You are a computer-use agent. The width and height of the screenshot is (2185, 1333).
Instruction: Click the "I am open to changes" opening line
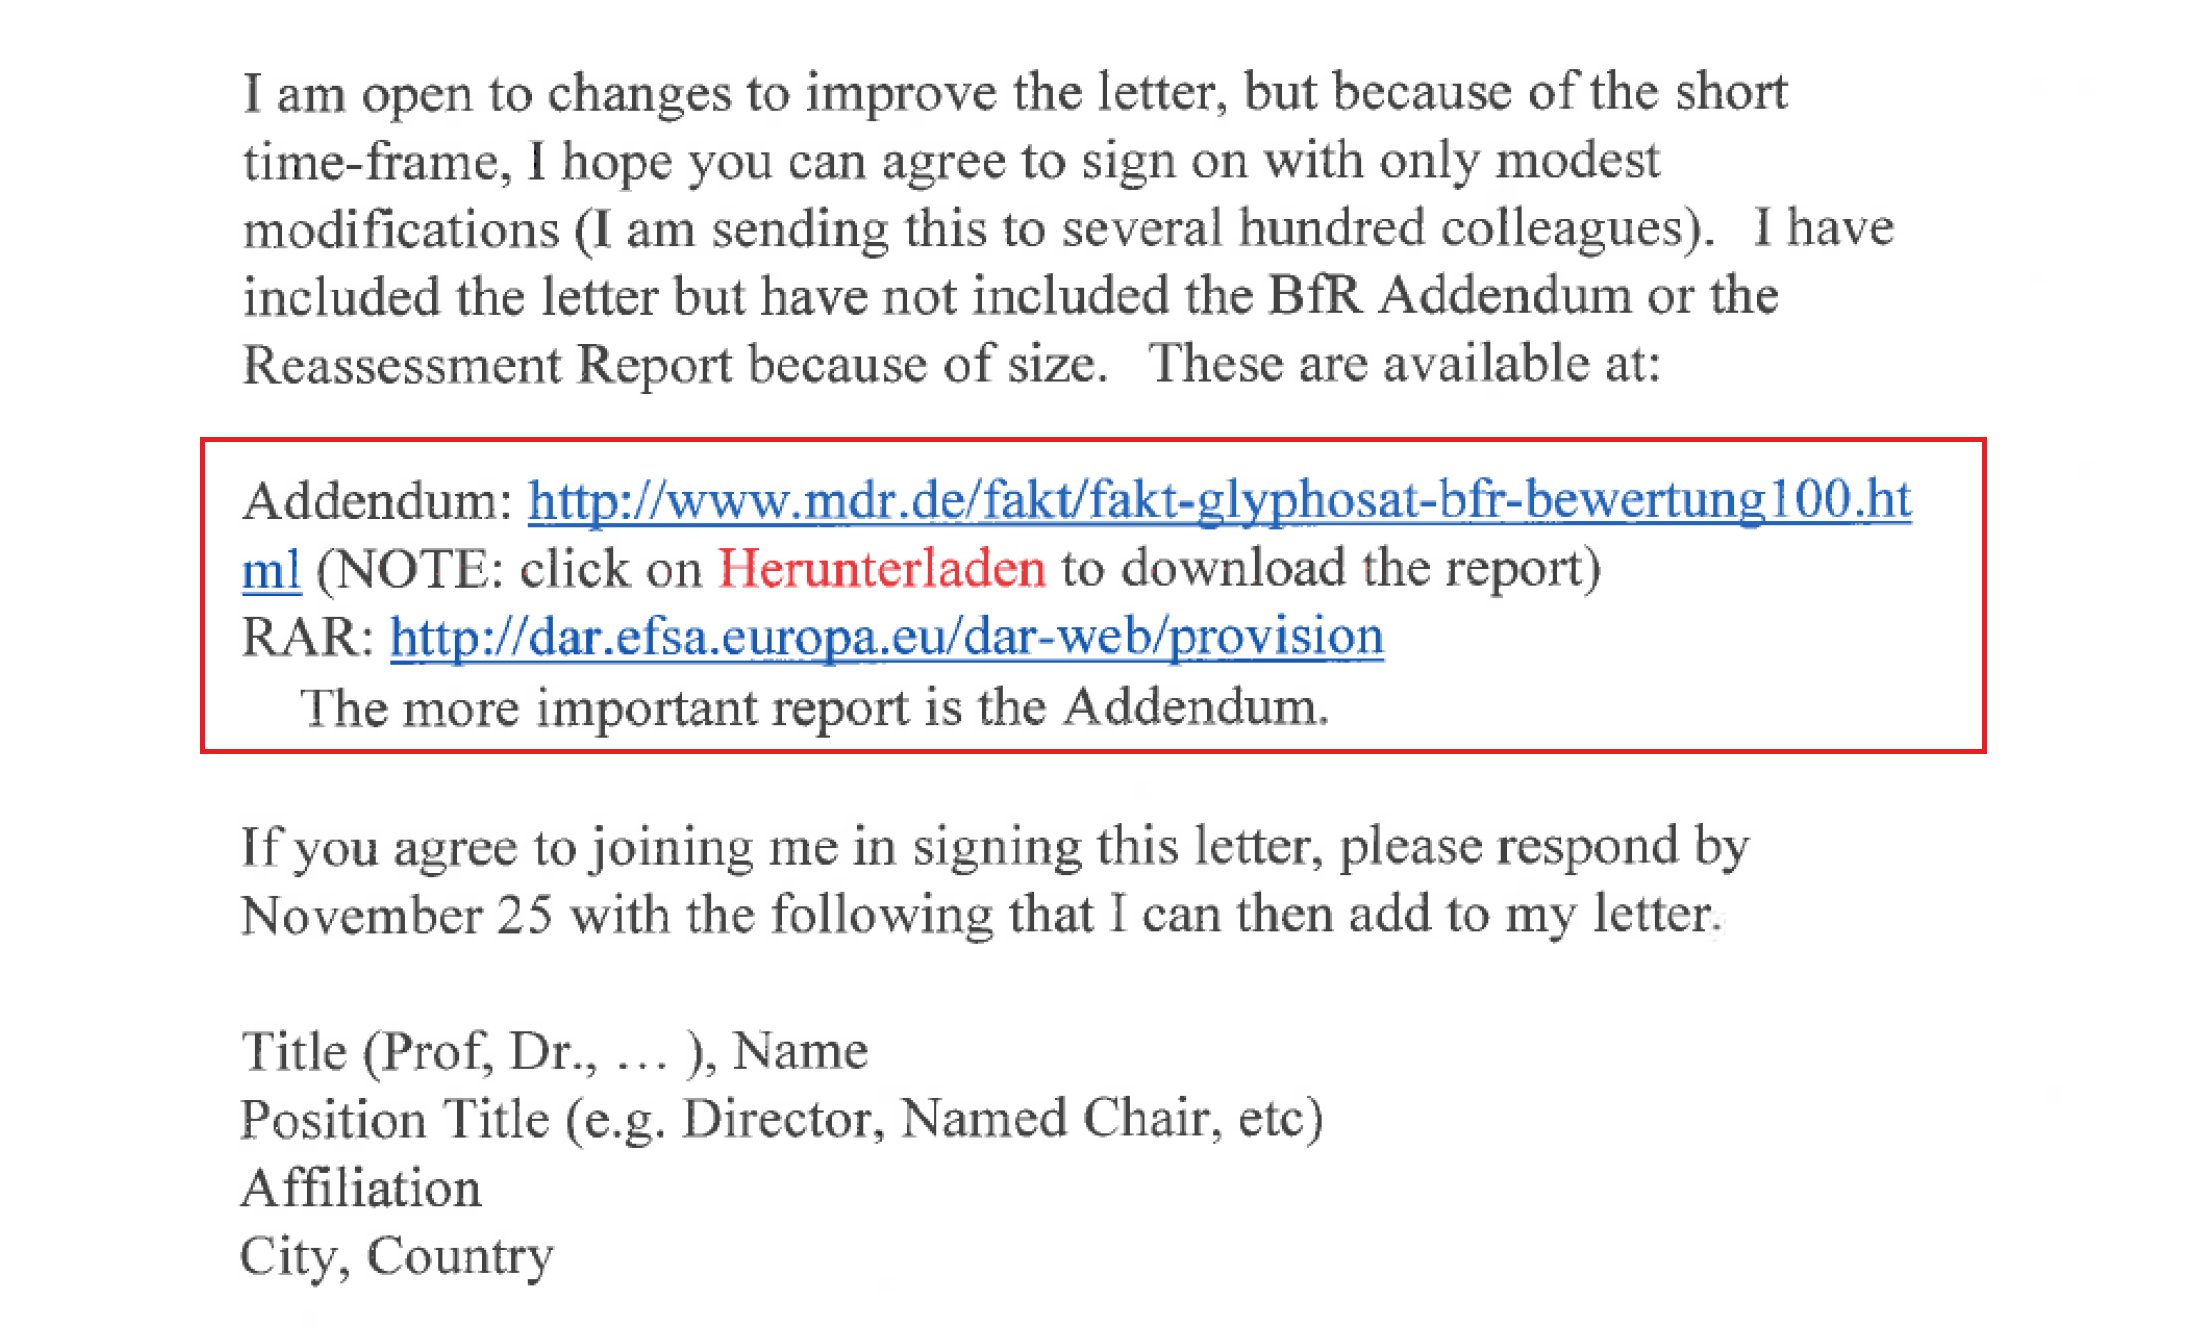(x=1014, y=93)
